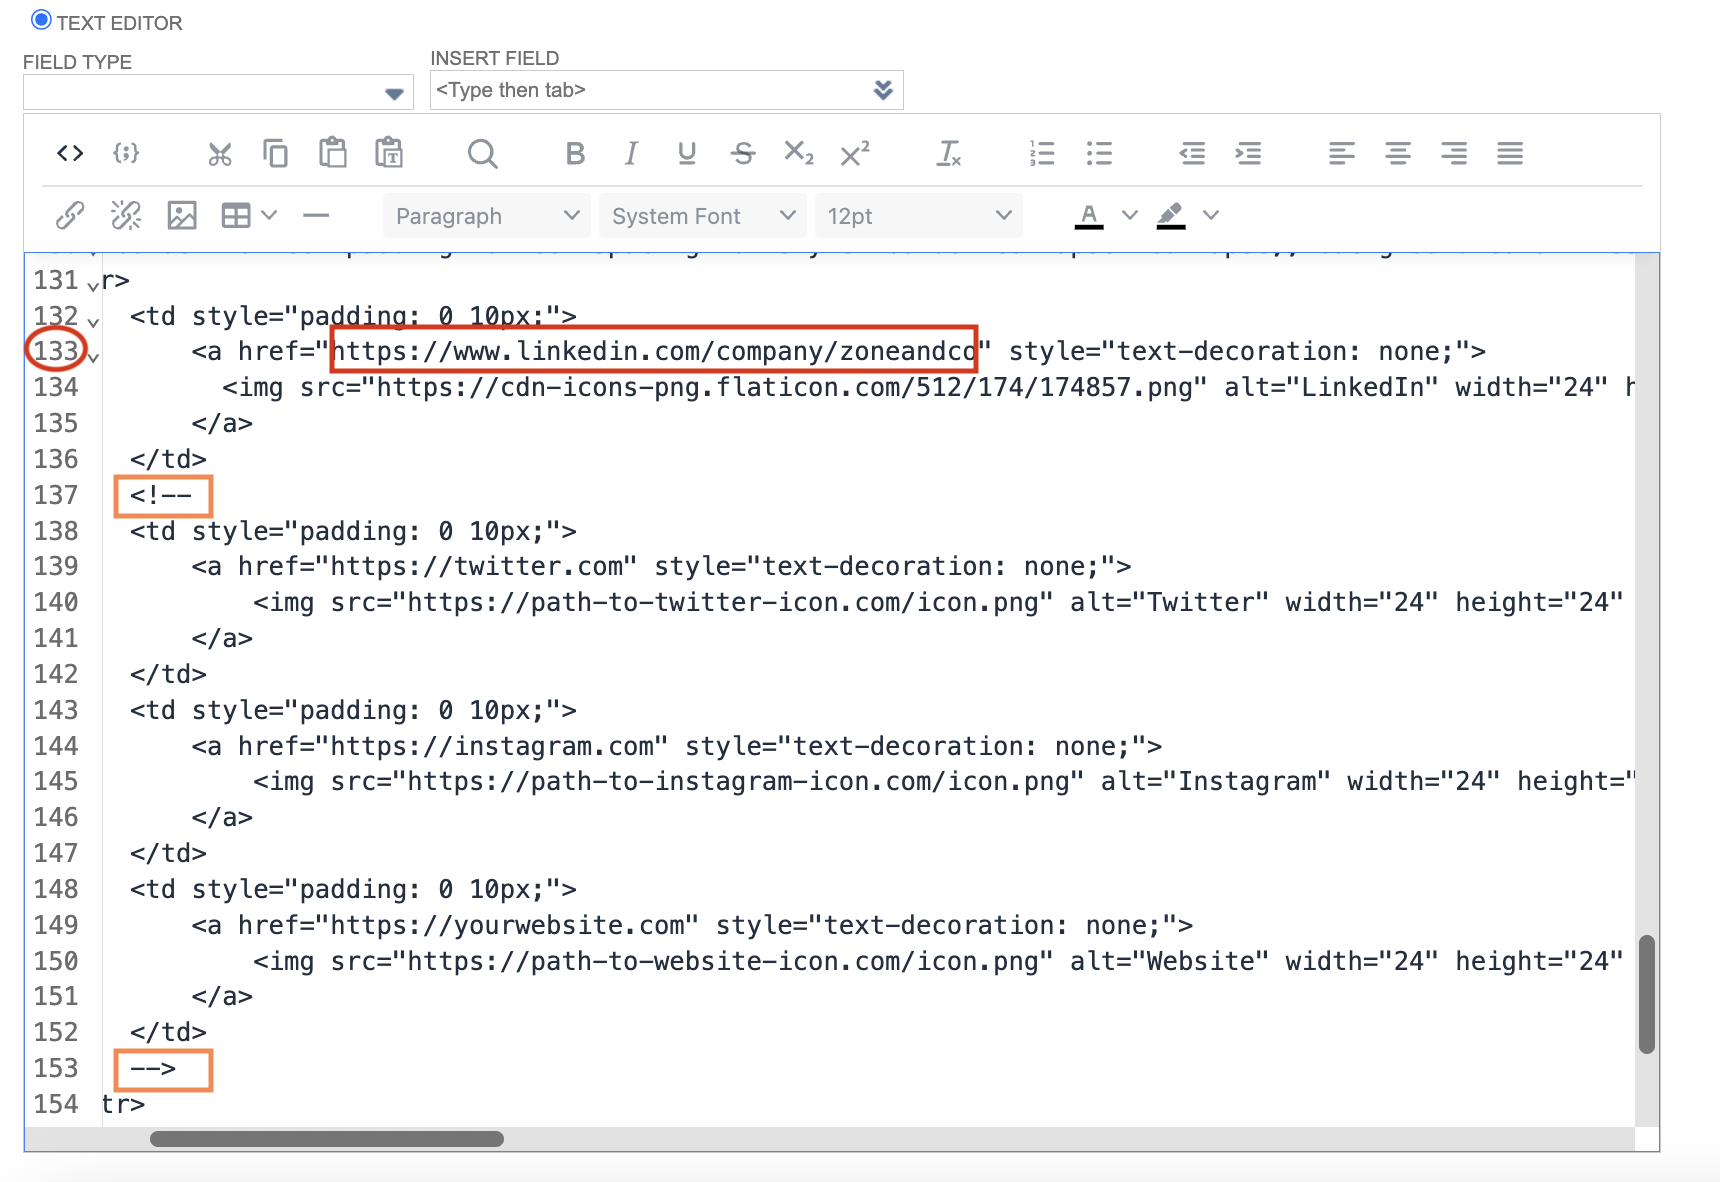Collapse code fold on line 133
This screenshot has width=1720, height=1182.
93,357
